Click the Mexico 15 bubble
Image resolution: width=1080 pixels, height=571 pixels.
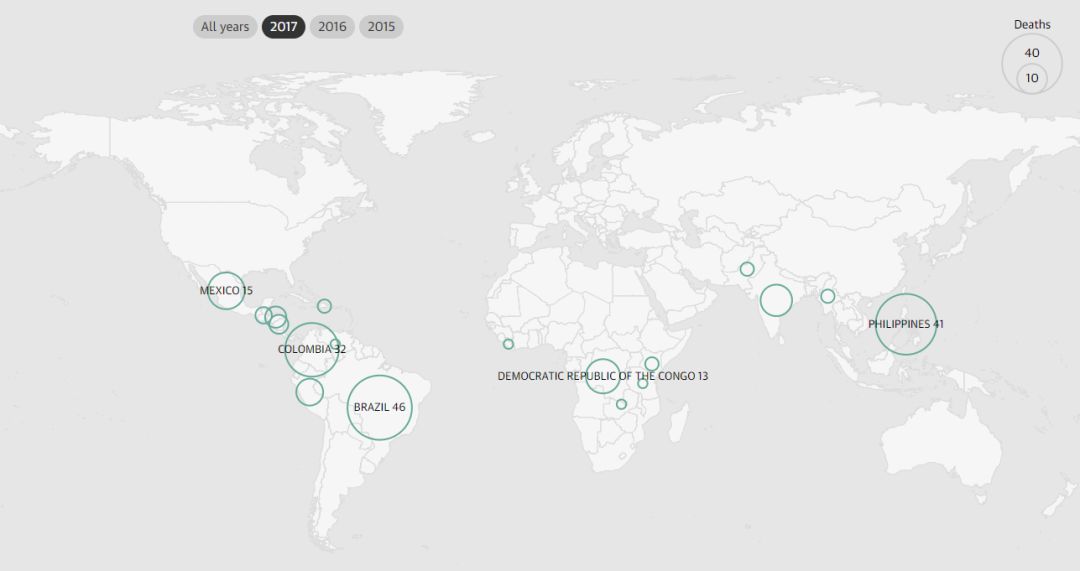[x=226, y=291]
